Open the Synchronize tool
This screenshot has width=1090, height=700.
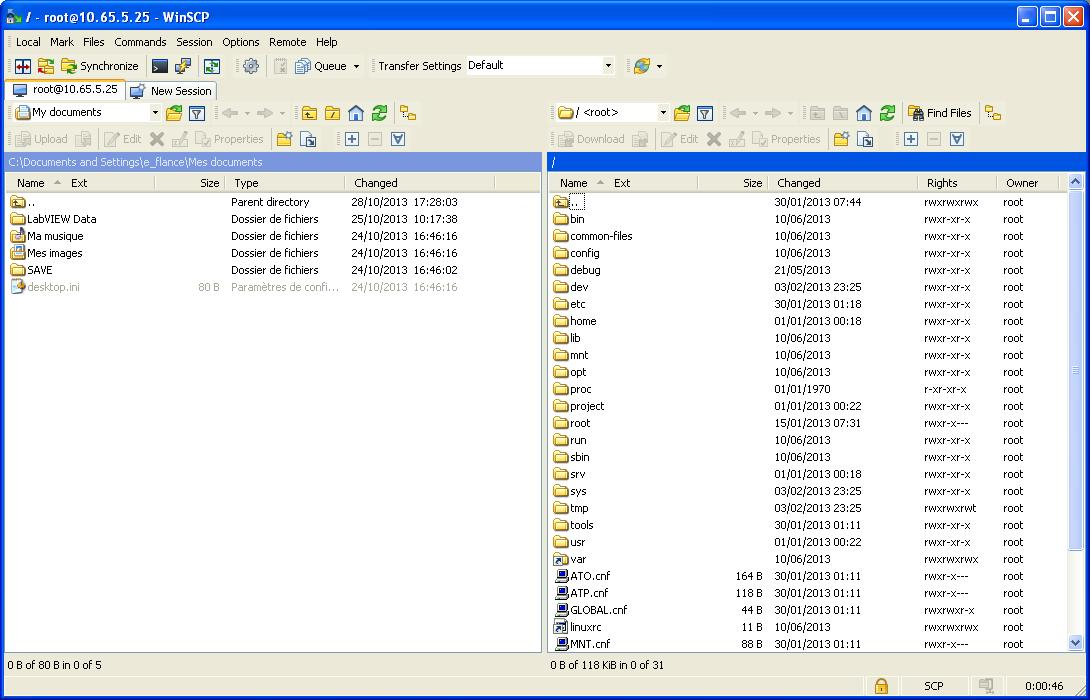pos(99,66)
